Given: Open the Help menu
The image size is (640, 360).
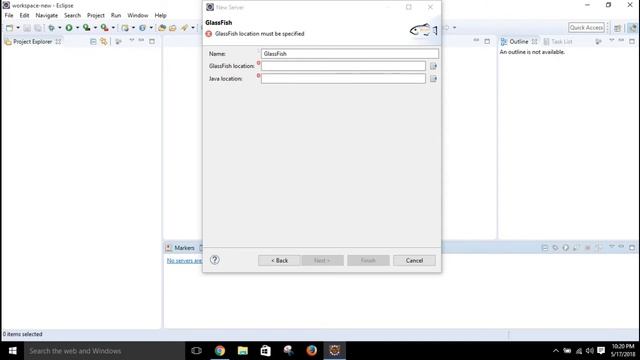Looking at the screenshot, I should coord(160,16).
